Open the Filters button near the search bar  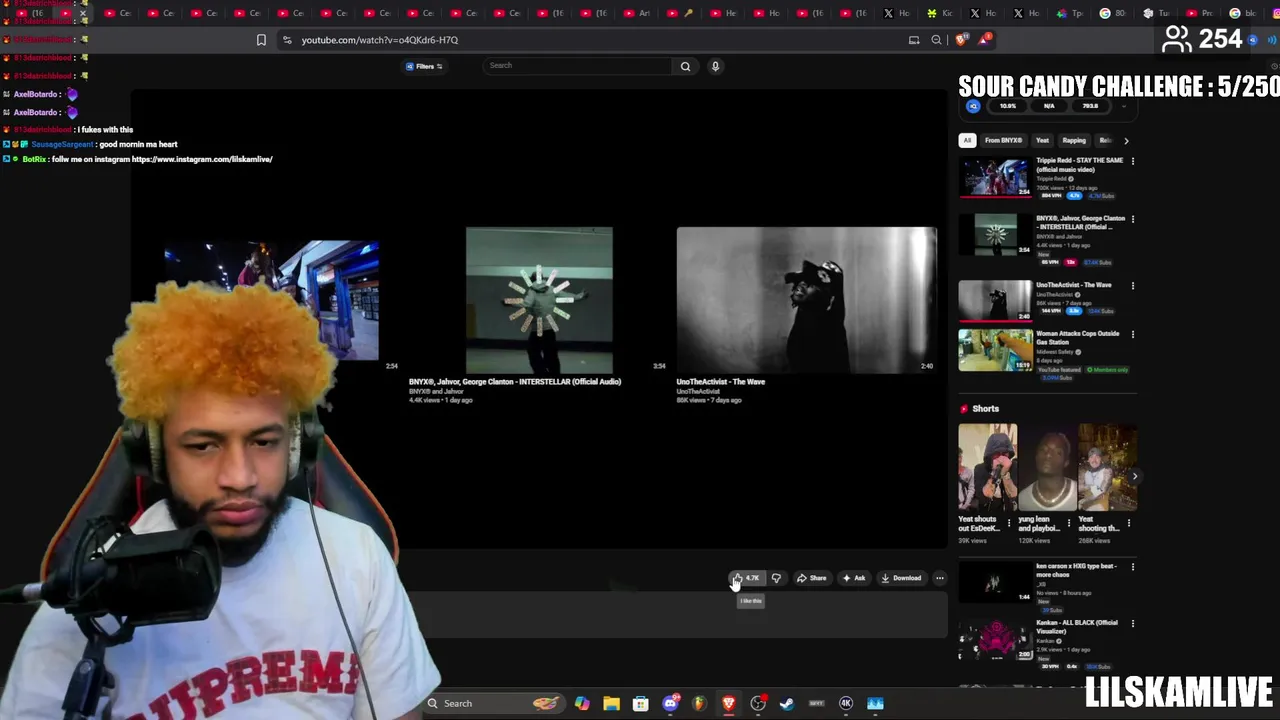click(x=424, y=66)
